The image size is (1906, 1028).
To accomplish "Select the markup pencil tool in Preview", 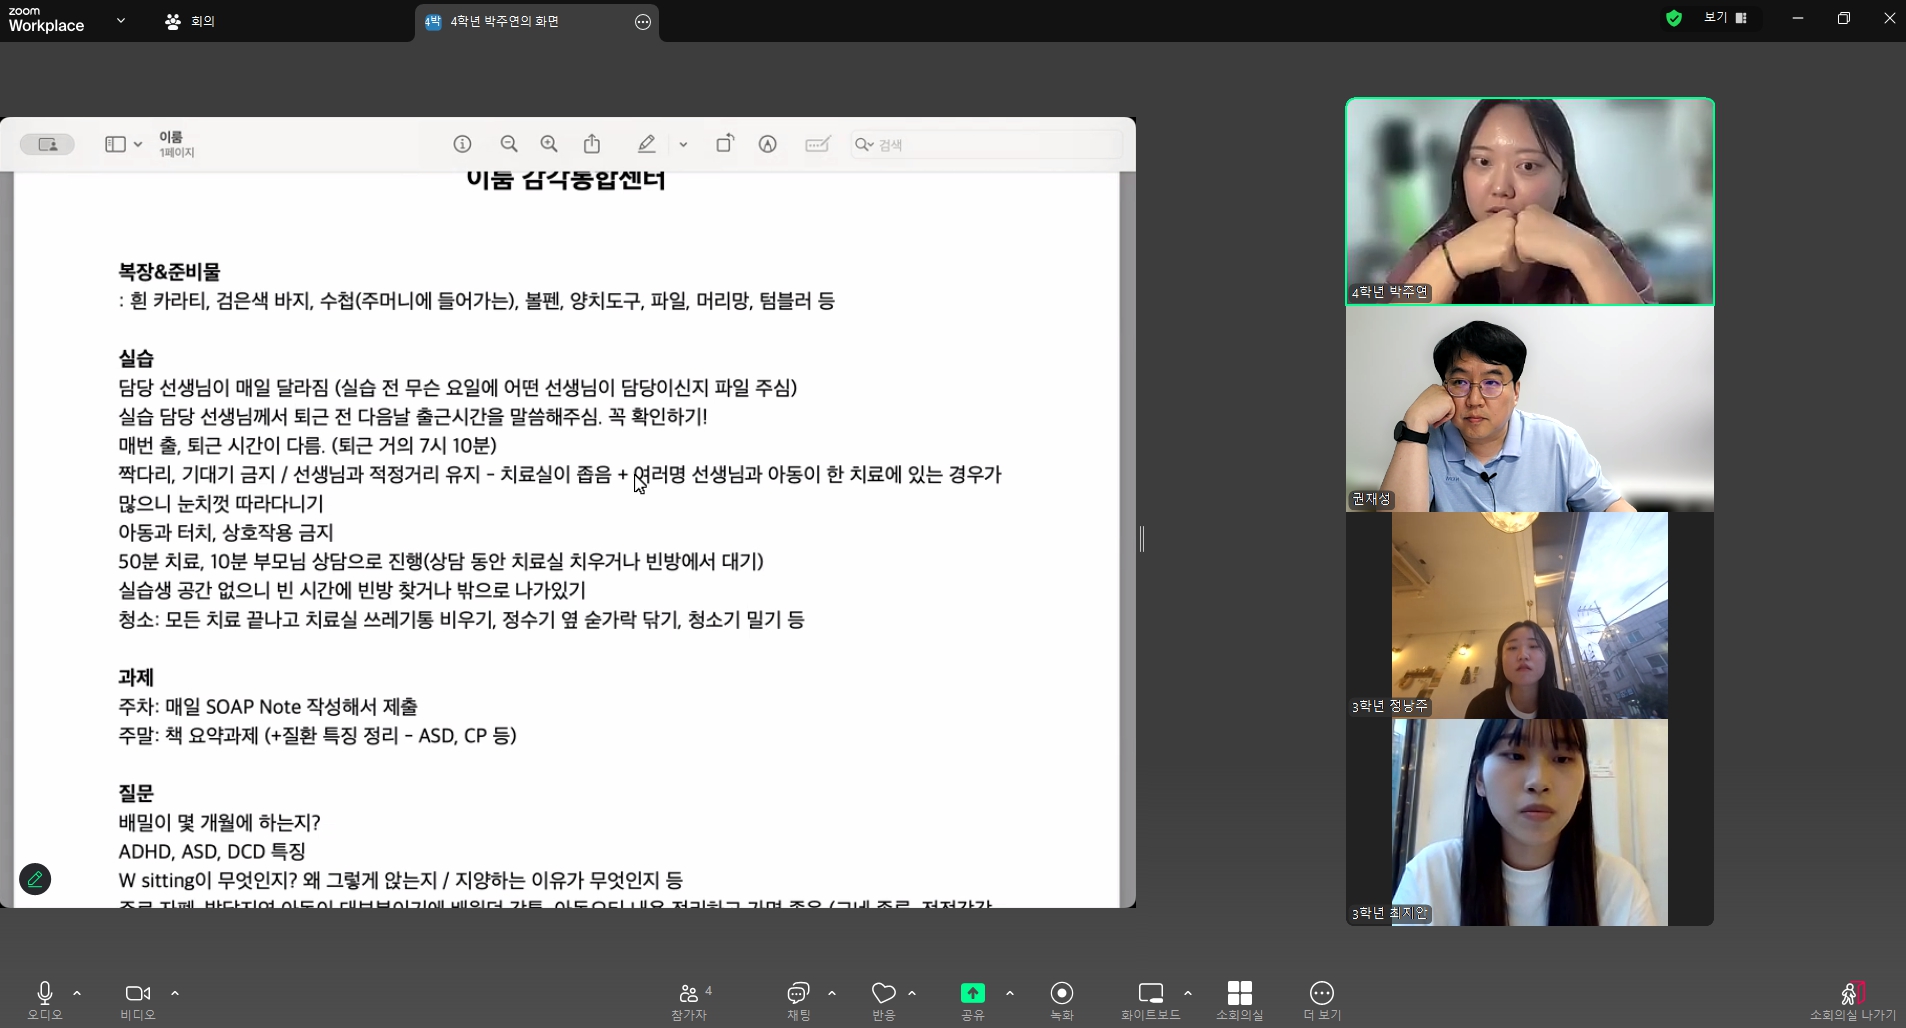I will pos(645,144).
